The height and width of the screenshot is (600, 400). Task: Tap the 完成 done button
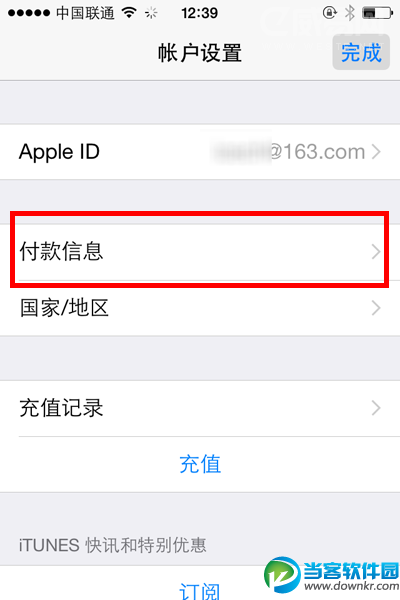pos(361,52)
